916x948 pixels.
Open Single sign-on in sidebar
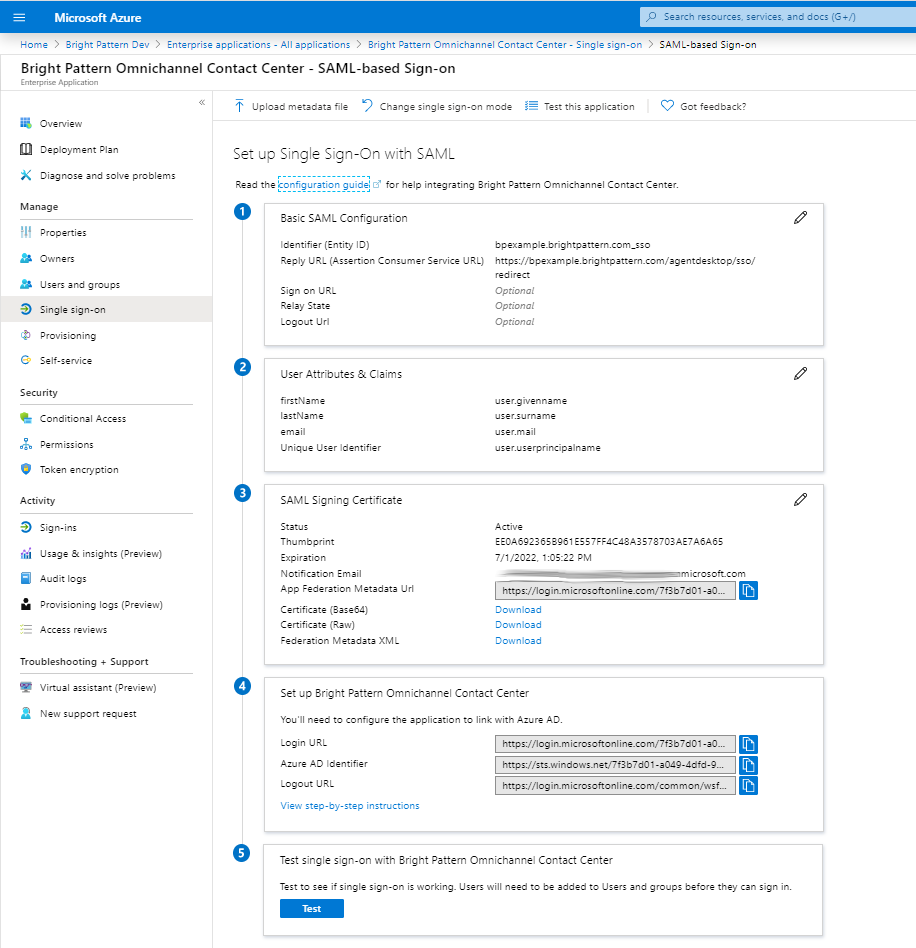106,310
